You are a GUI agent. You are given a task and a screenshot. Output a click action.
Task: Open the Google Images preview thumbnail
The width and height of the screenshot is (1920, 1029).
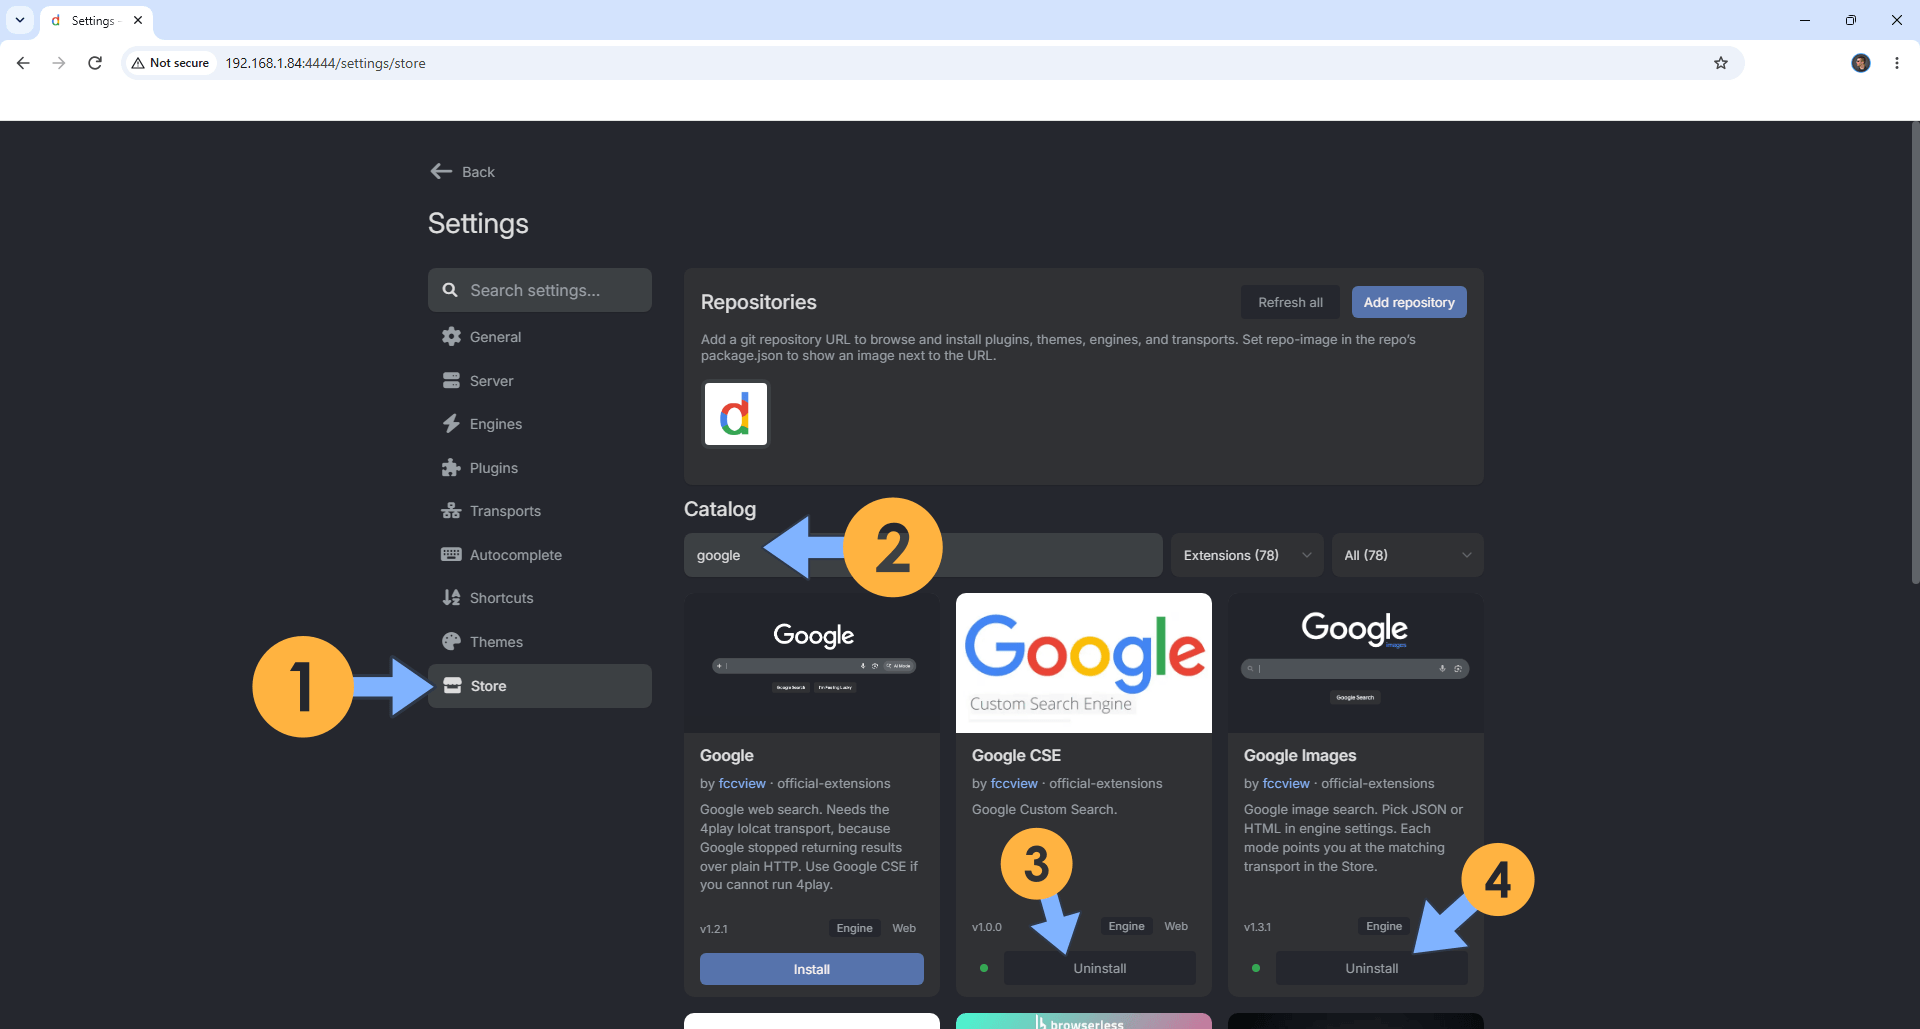1356,663
